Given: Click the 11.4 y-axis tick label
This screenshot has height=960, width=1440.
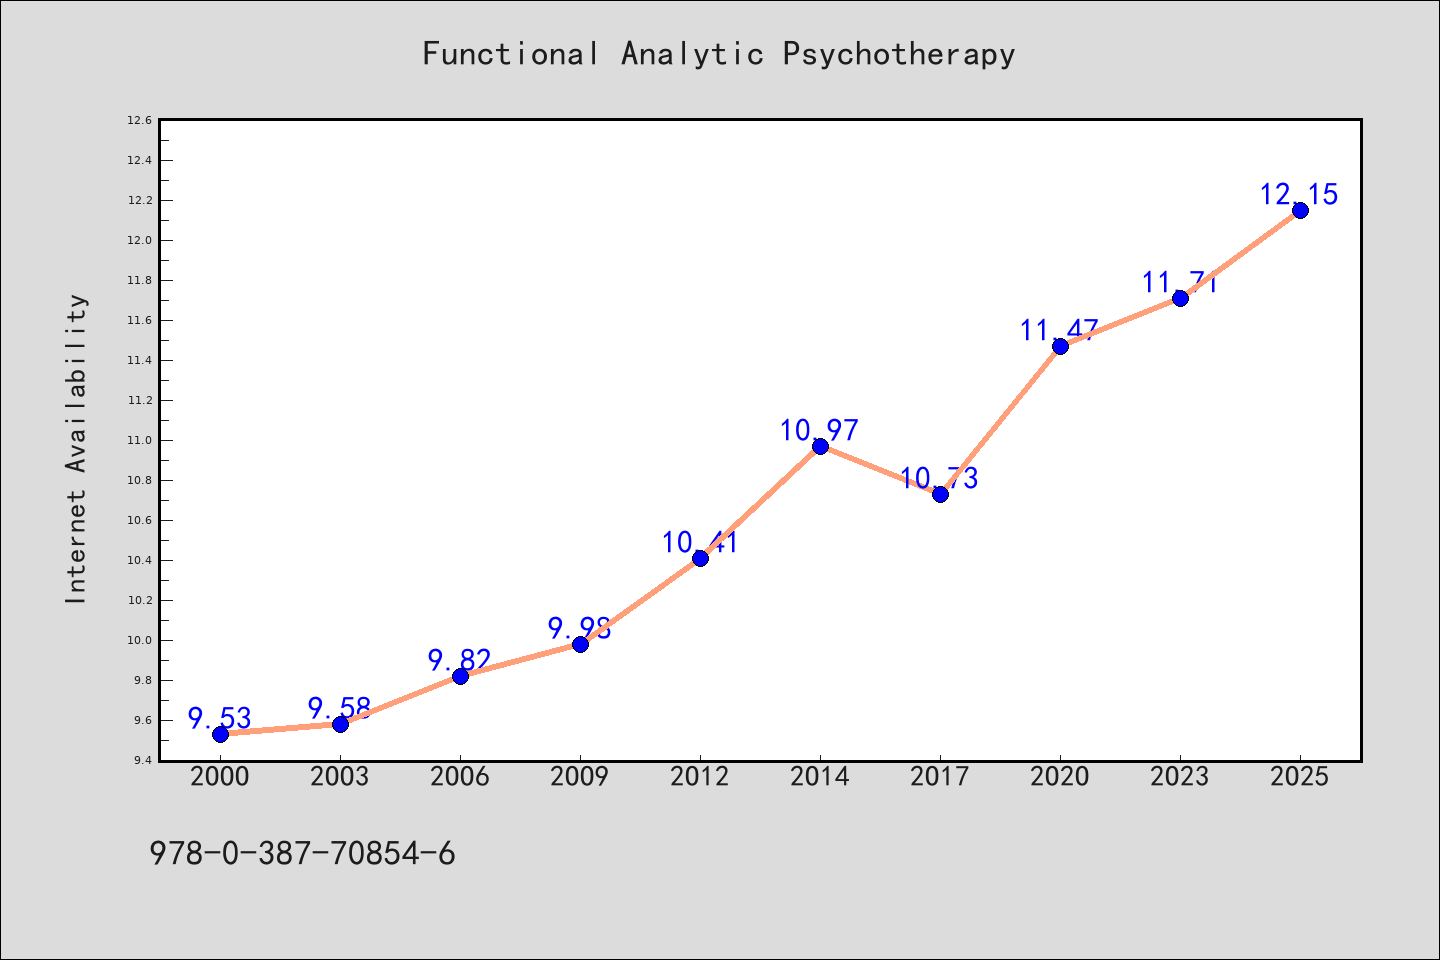Looking at the screenshot, I should (139, 360).
